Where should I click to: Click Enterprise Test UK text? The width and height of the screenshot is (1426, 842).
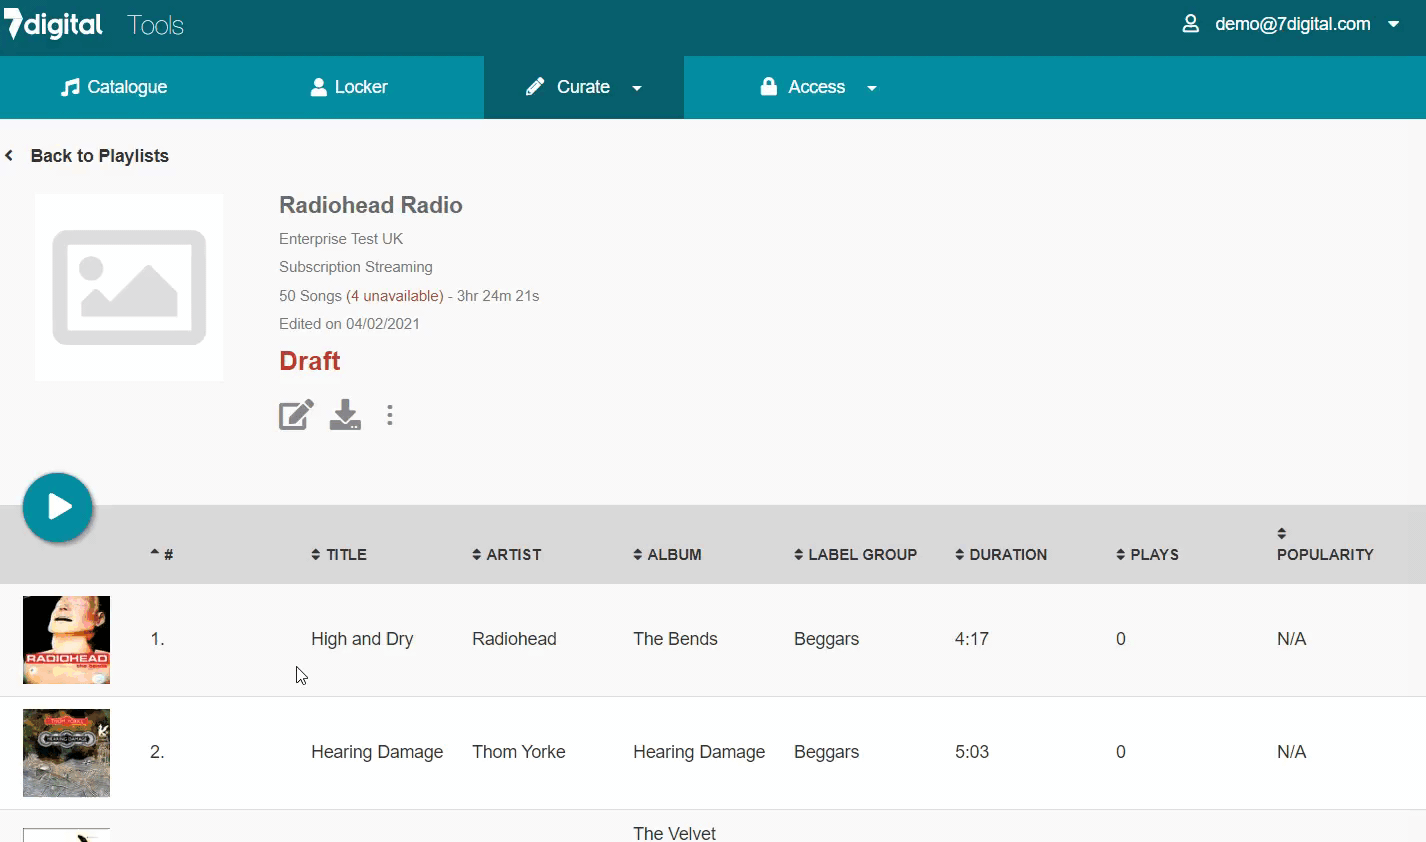tap(341, 239)
